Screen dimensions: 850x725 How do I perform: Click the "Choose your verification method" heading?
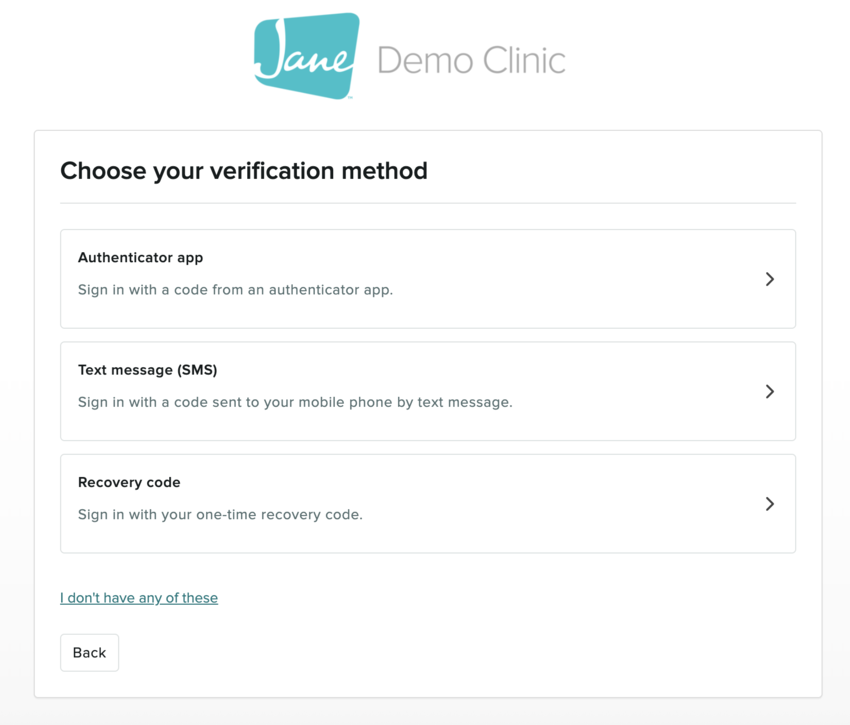pyautogui.click(x=244, y=171)
